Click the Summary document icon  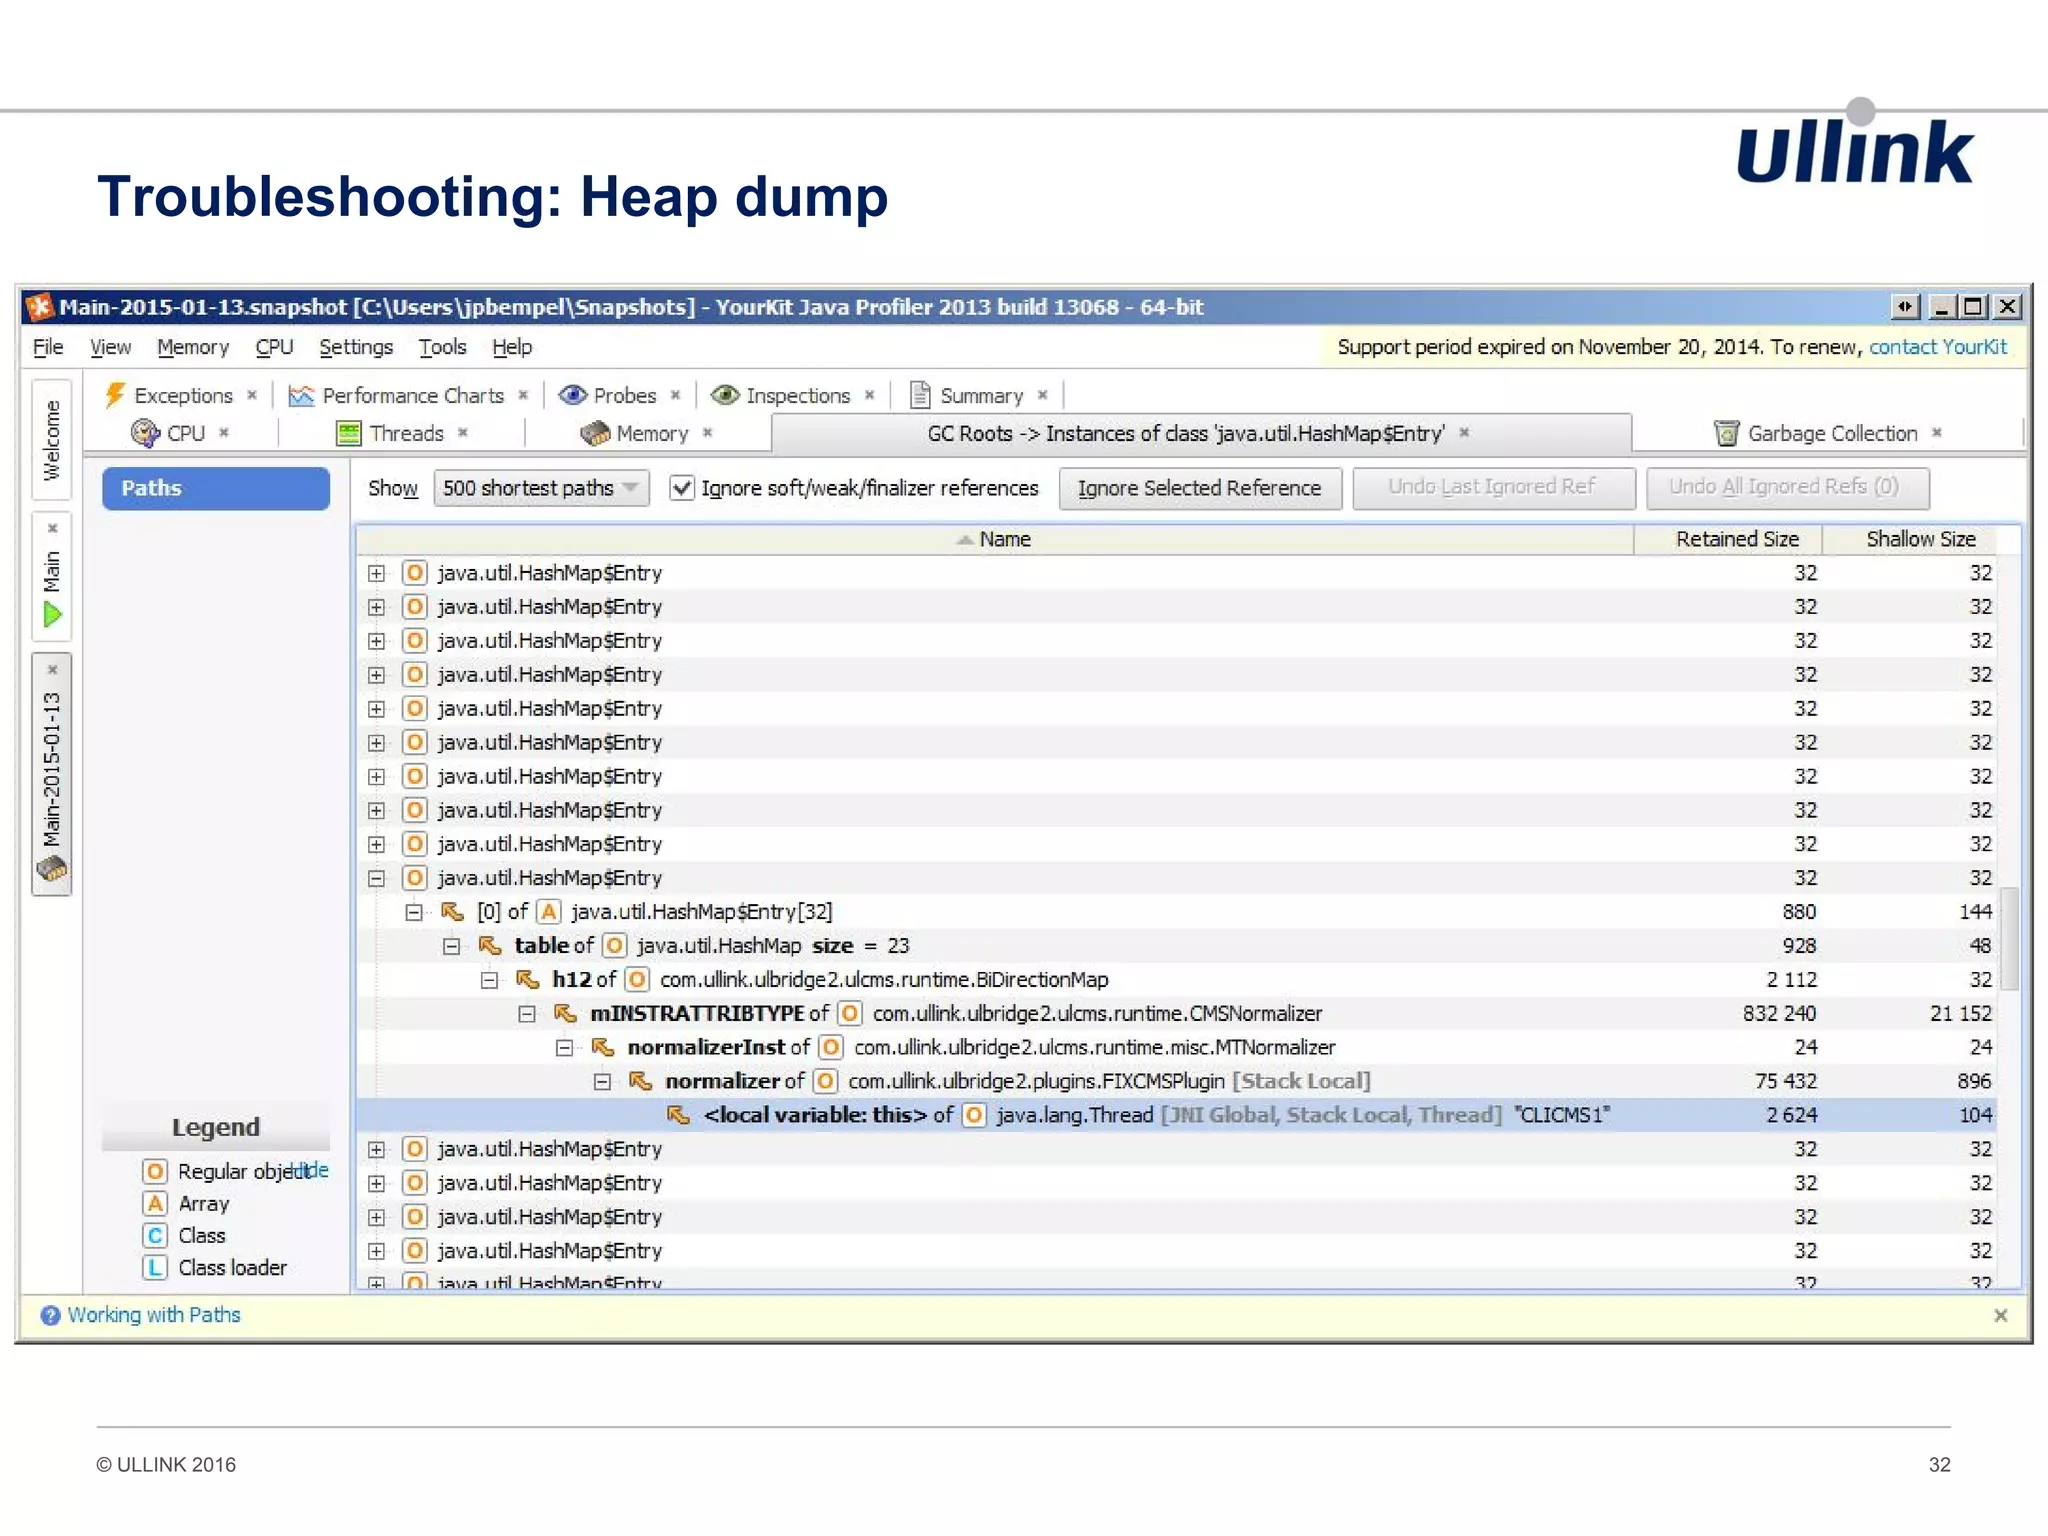coord(920,395)
